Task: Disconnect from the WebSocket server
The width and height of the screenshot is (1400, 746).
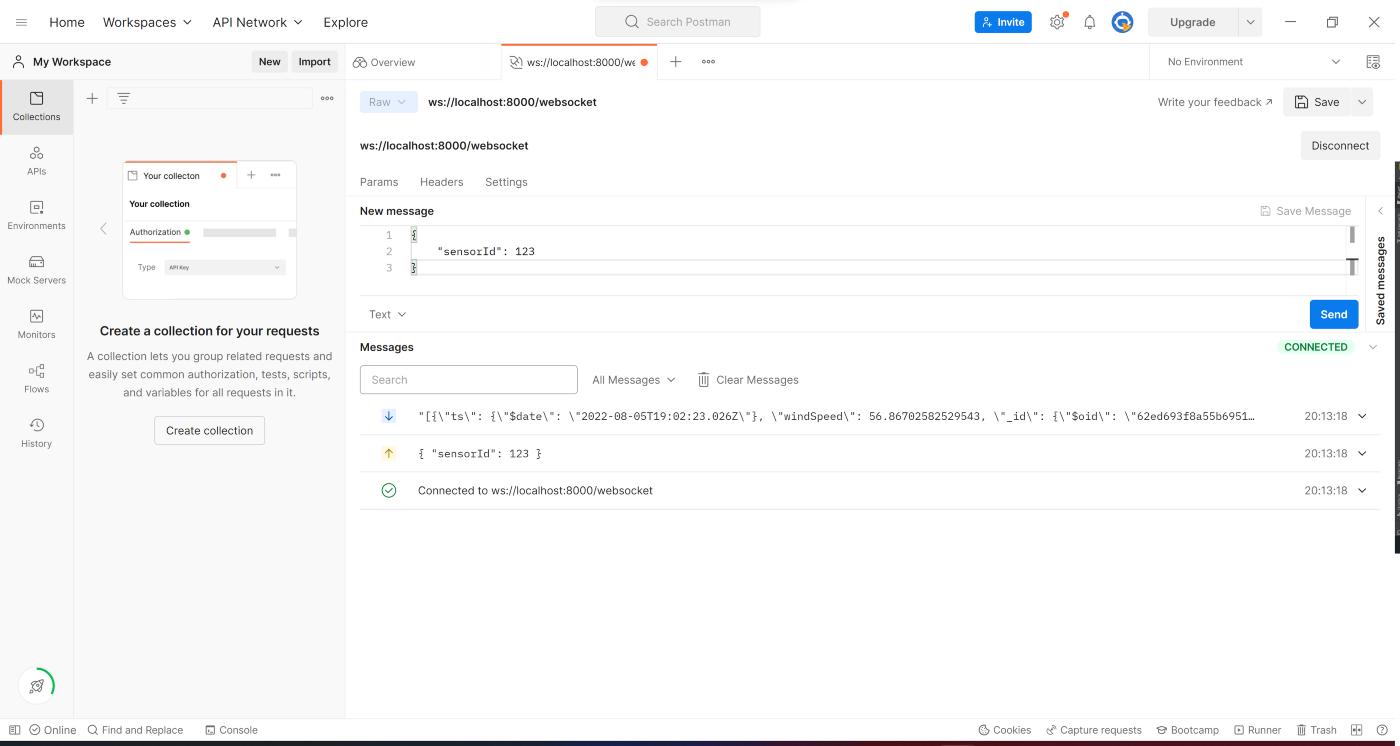Action: (x=1340, y=145)
